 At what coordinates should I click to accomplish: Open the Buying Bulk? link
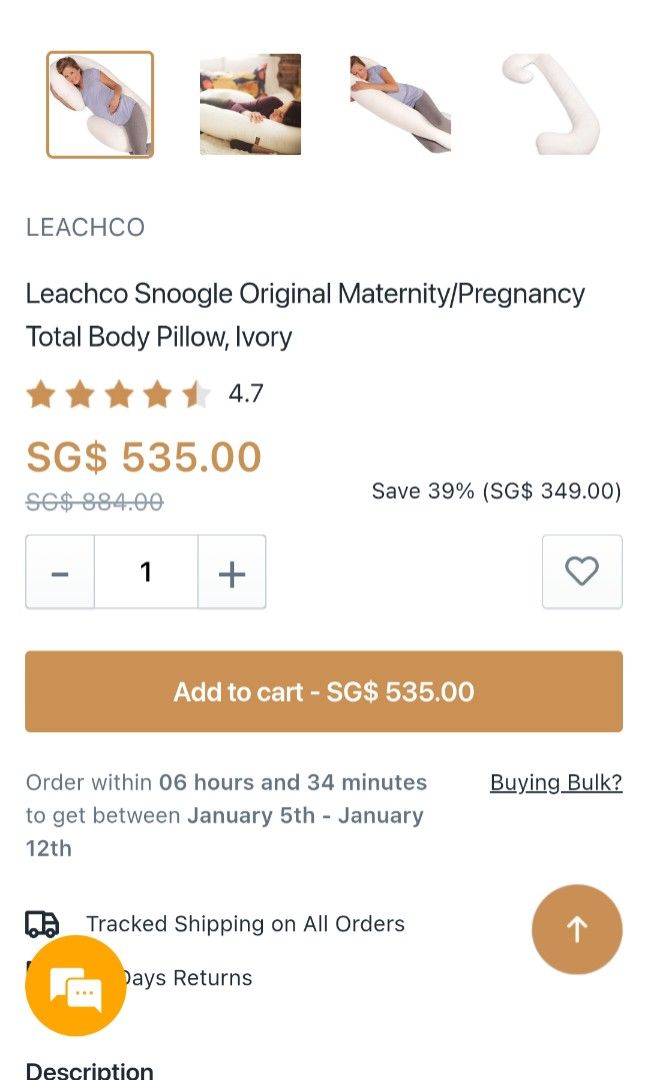pyautogui.click(x=556, y=782)
